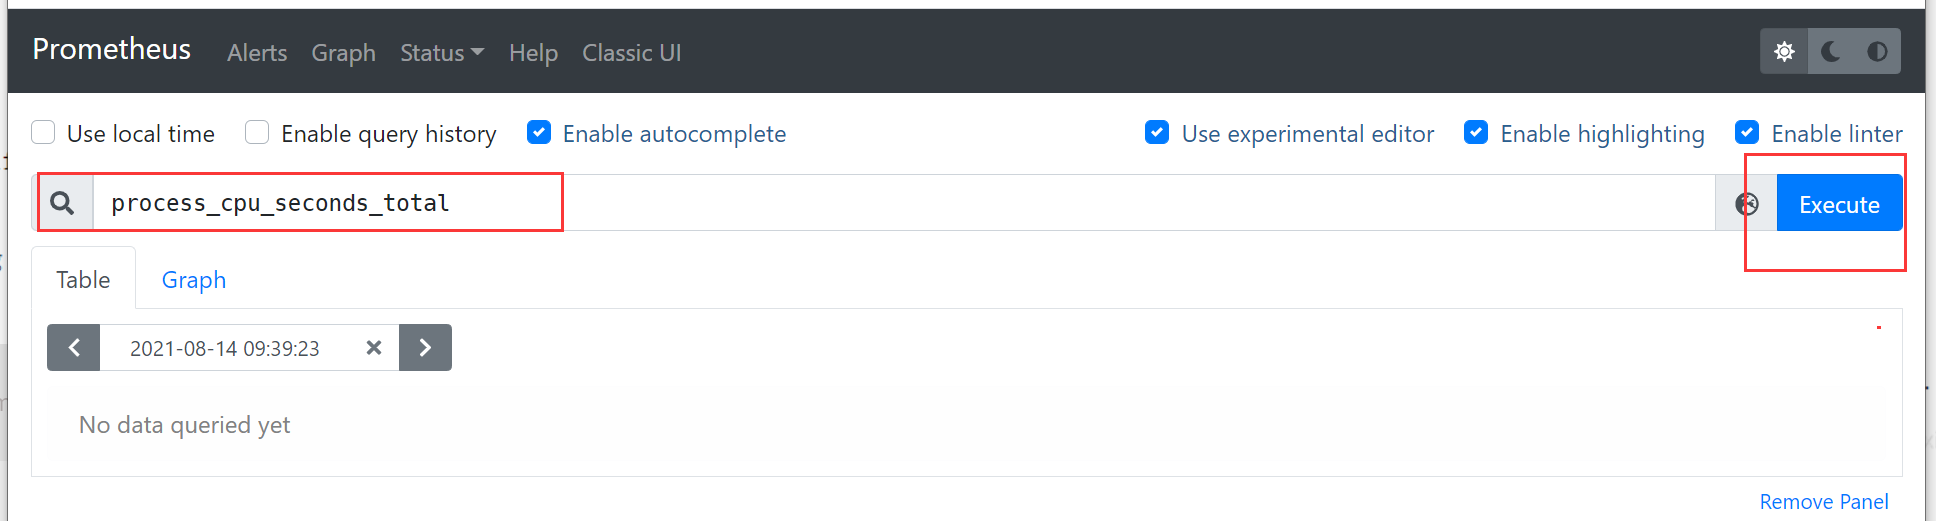Screen dimensions: 1936x521
Task: Switch to the Graph panel tab
Action: (x=194, y=280)
